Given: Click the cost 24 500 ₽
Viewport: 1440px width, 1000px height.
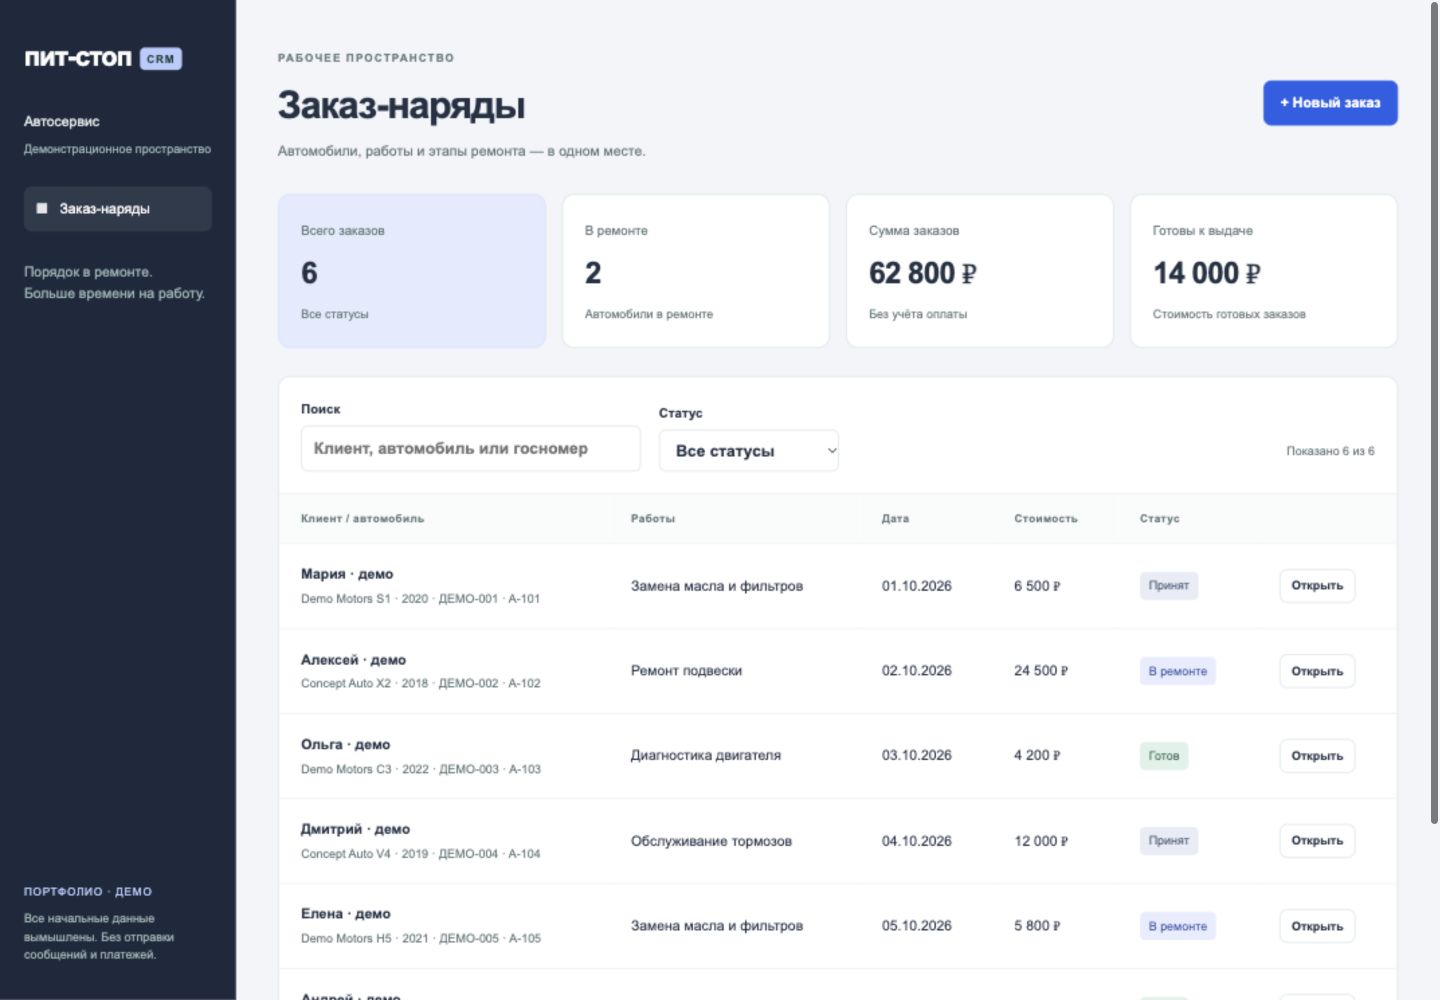Looking at the screenshot, I should [x=1041, y=671].
